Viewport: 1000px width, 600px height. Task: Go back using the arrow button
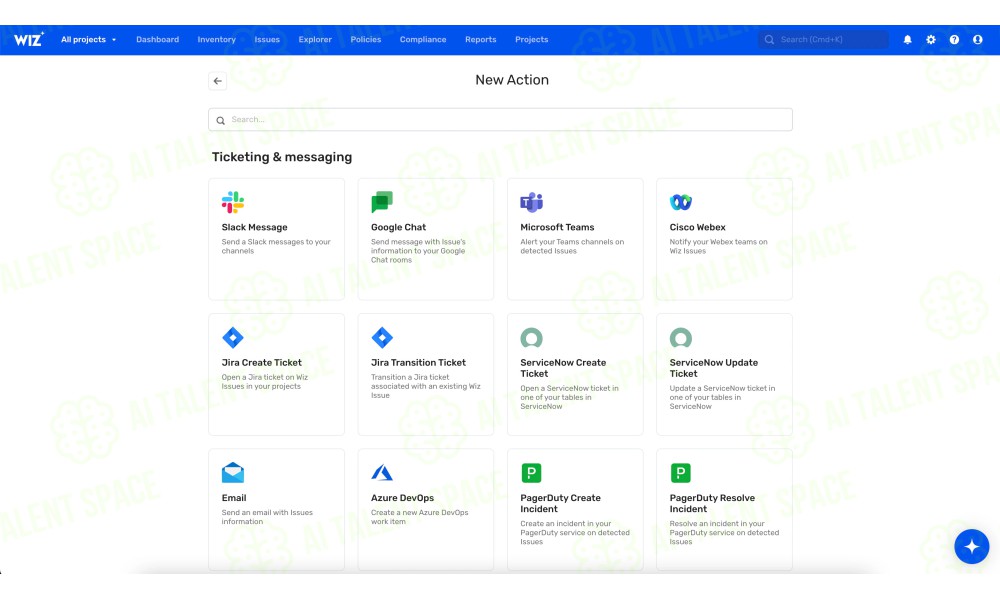(x=218, y=81)
